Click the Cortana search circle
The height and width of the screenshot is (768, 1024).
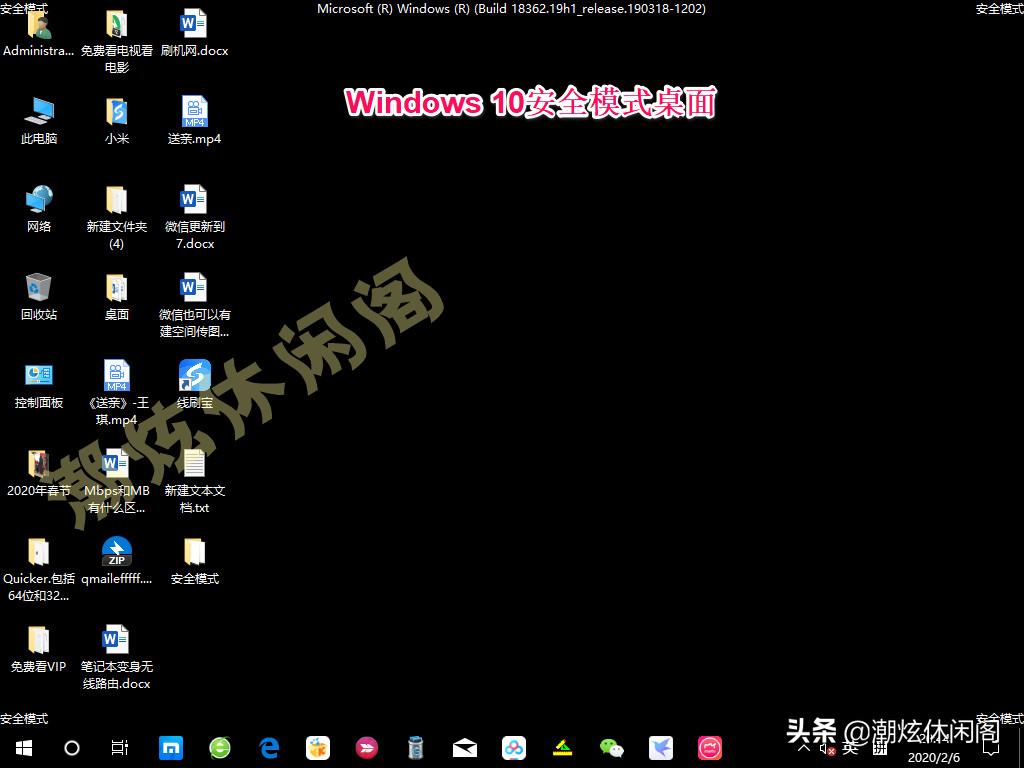point(71,747)
